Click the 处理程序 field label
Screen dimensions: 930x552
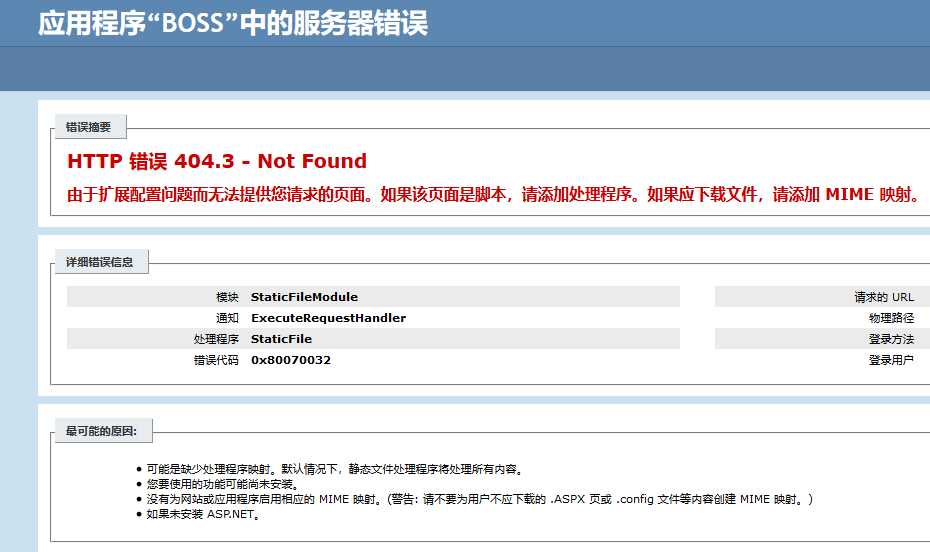[x=216, y=339]
